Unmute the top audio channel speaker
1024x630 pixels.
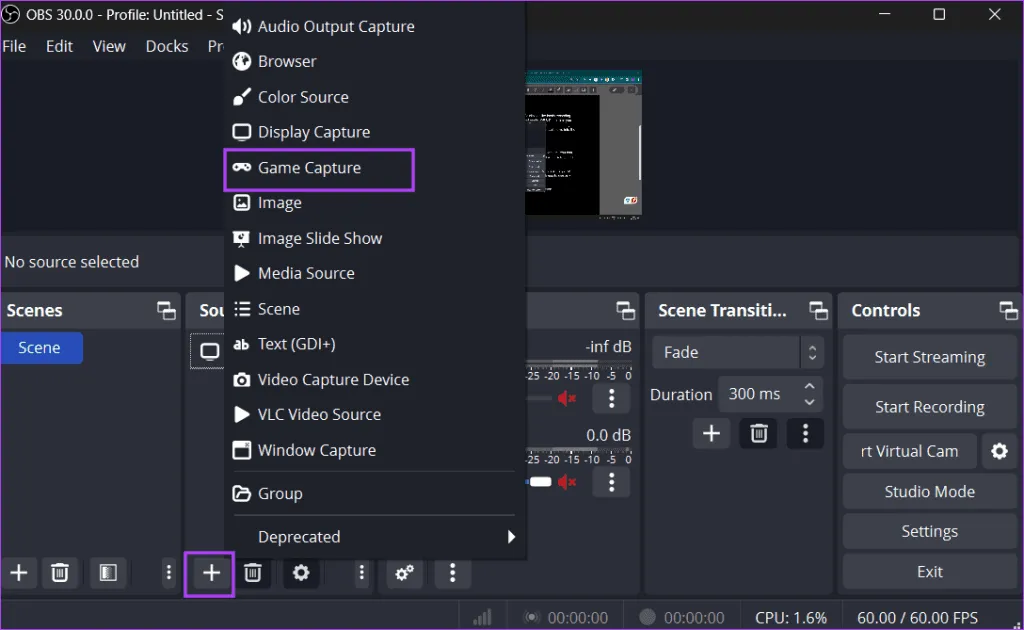coord(568,398)
